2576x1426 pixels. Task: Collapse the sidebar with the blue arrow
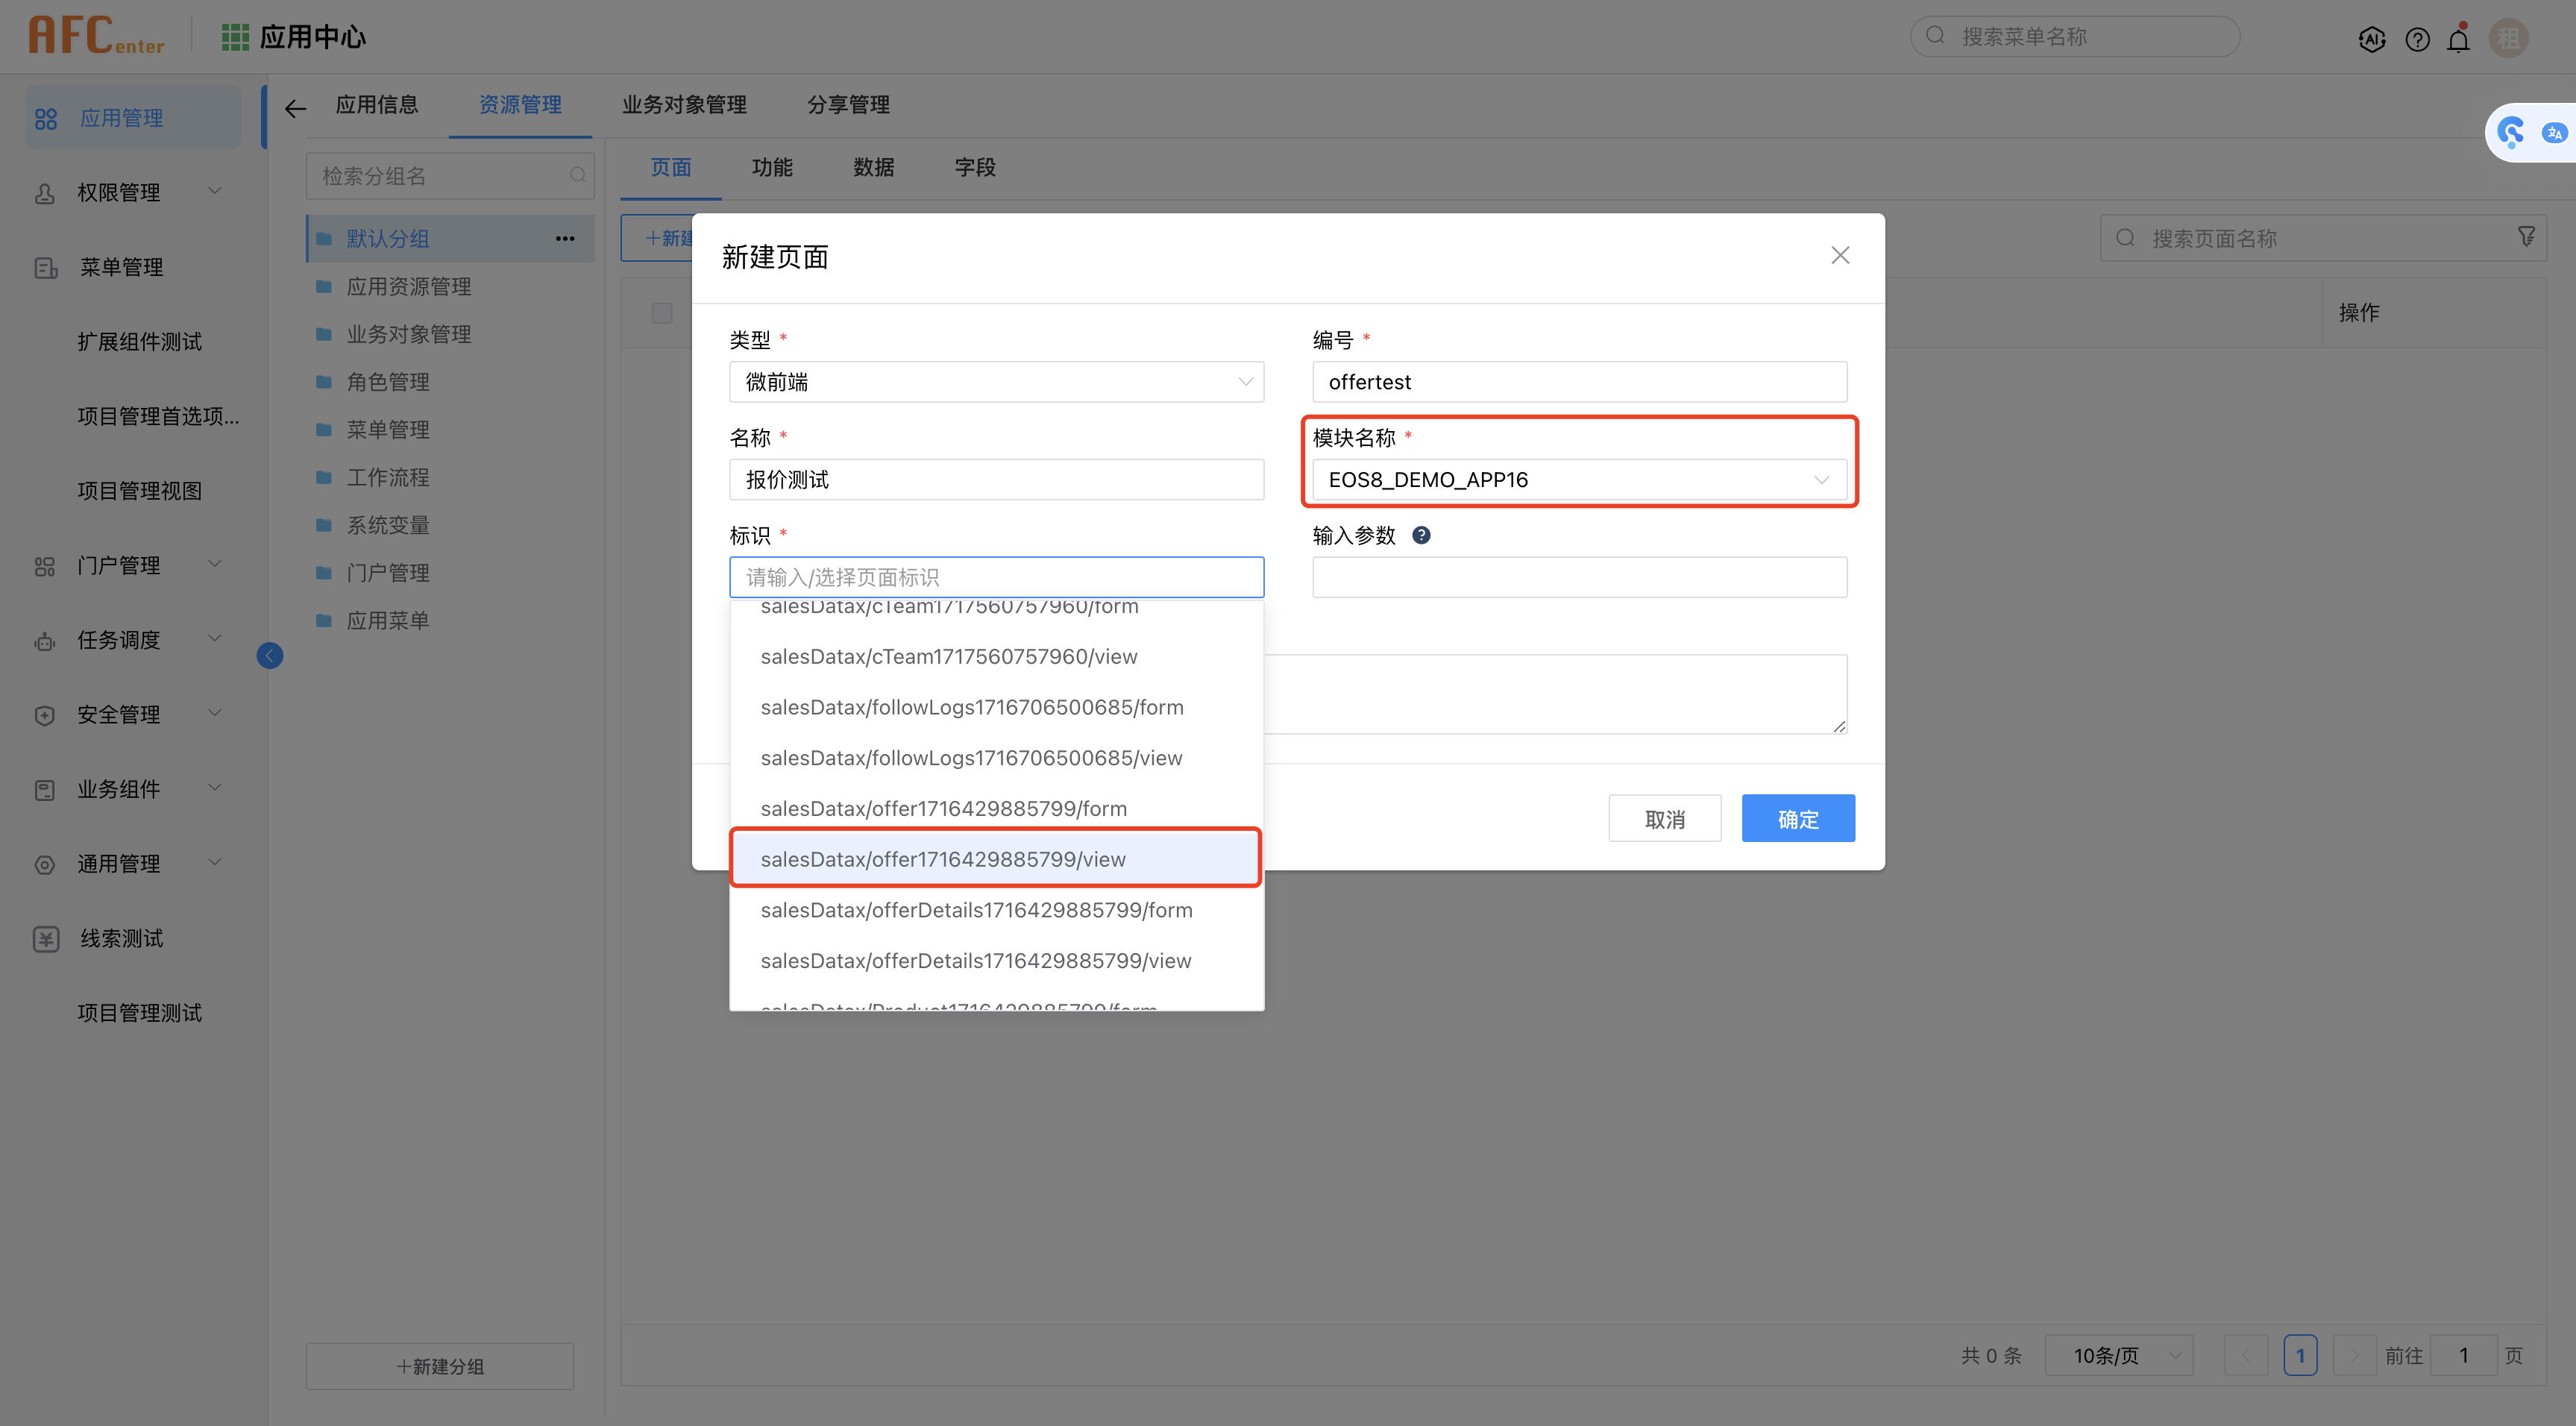pos(270,655)
